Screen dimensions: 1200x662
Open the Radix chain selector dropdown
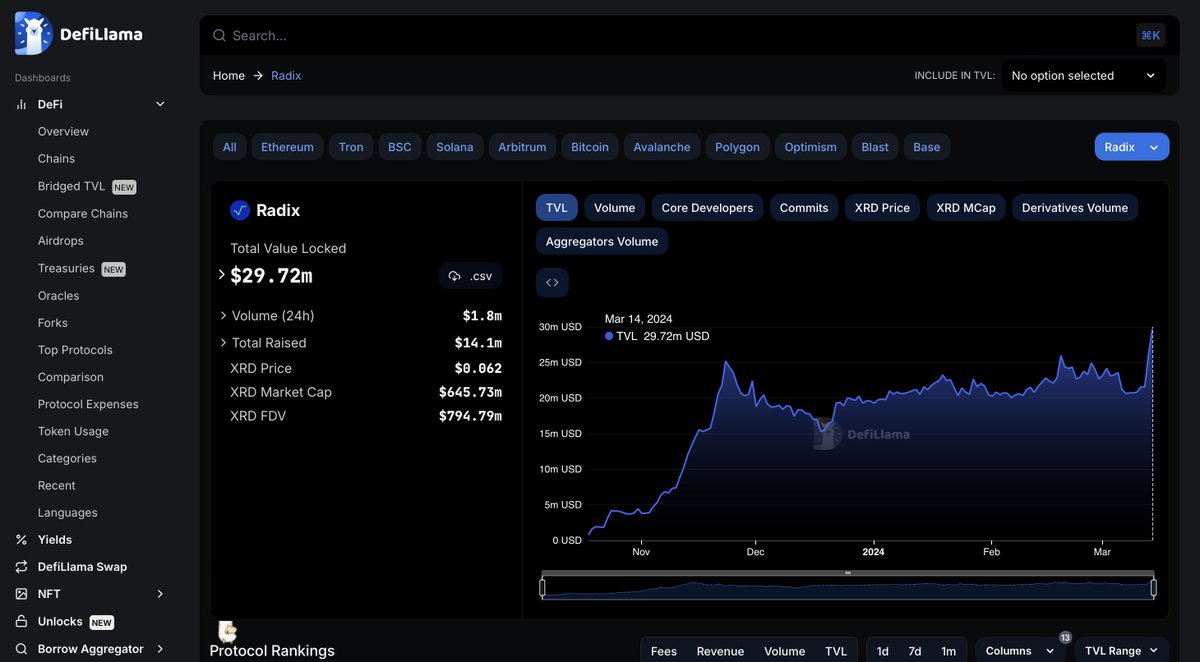tap(1132, 147)
